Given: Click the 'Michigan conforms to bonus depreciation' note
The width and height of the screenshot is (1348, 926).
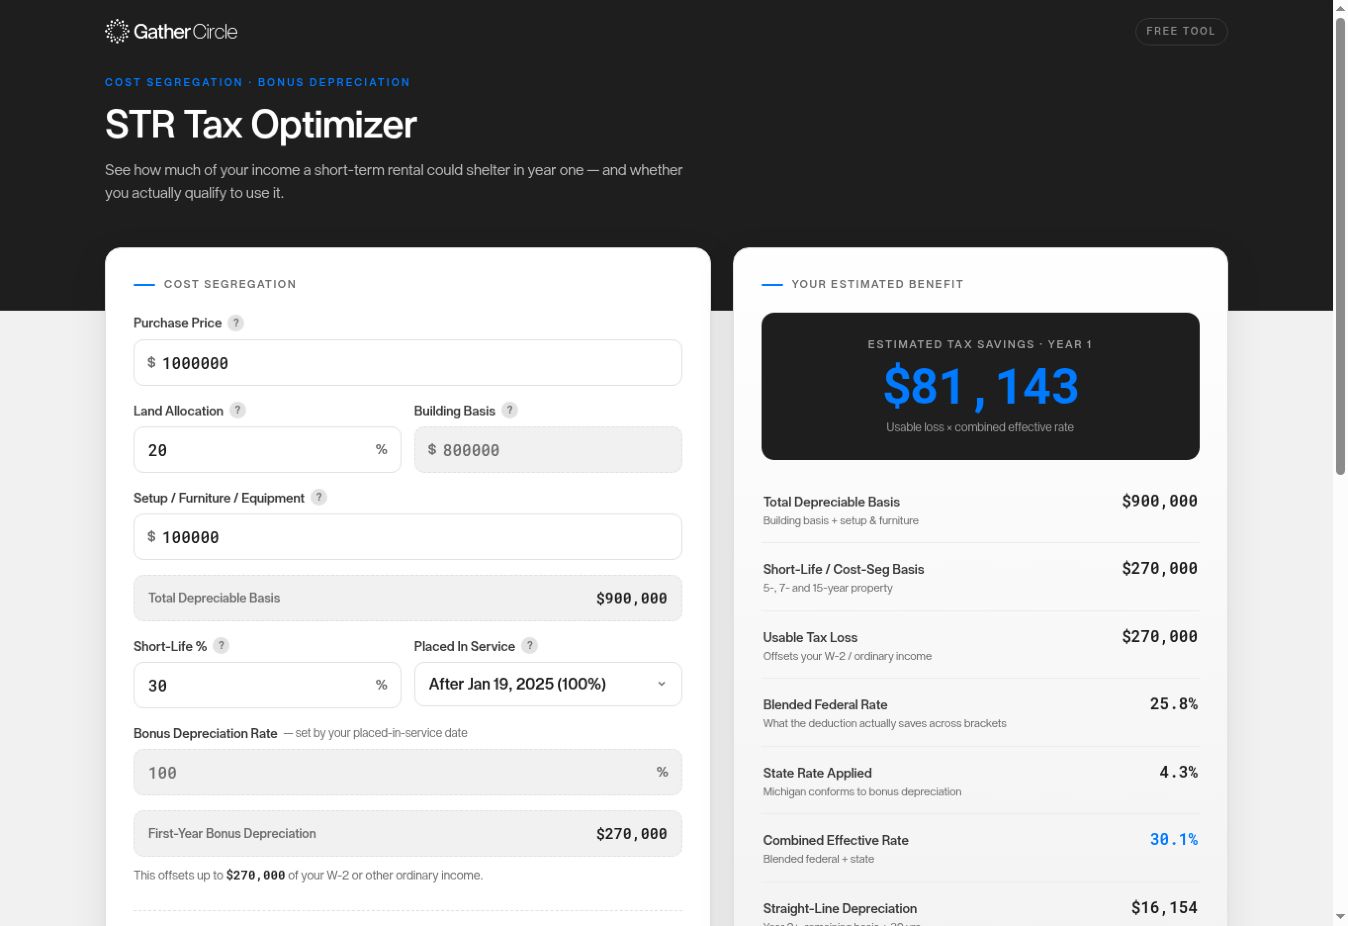Looking at the screenshot, I should 862,791.
